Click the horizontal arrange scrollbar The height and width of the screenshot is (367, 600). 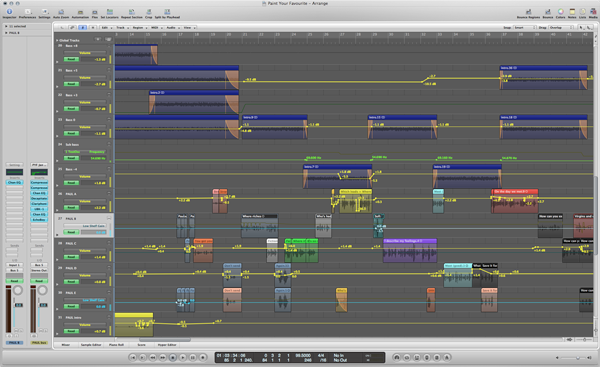[165, 339]
